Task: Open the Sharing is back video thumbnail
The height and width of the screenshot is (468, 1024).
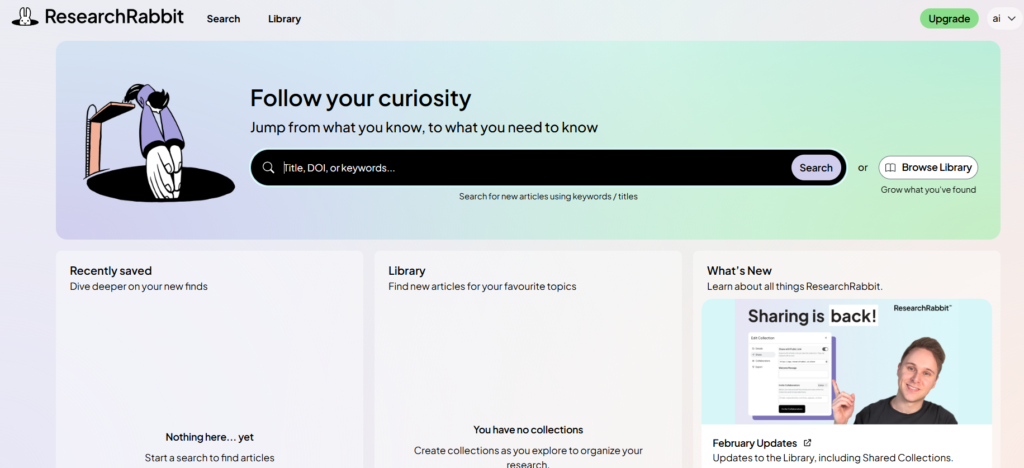Action: pos(846,361)
